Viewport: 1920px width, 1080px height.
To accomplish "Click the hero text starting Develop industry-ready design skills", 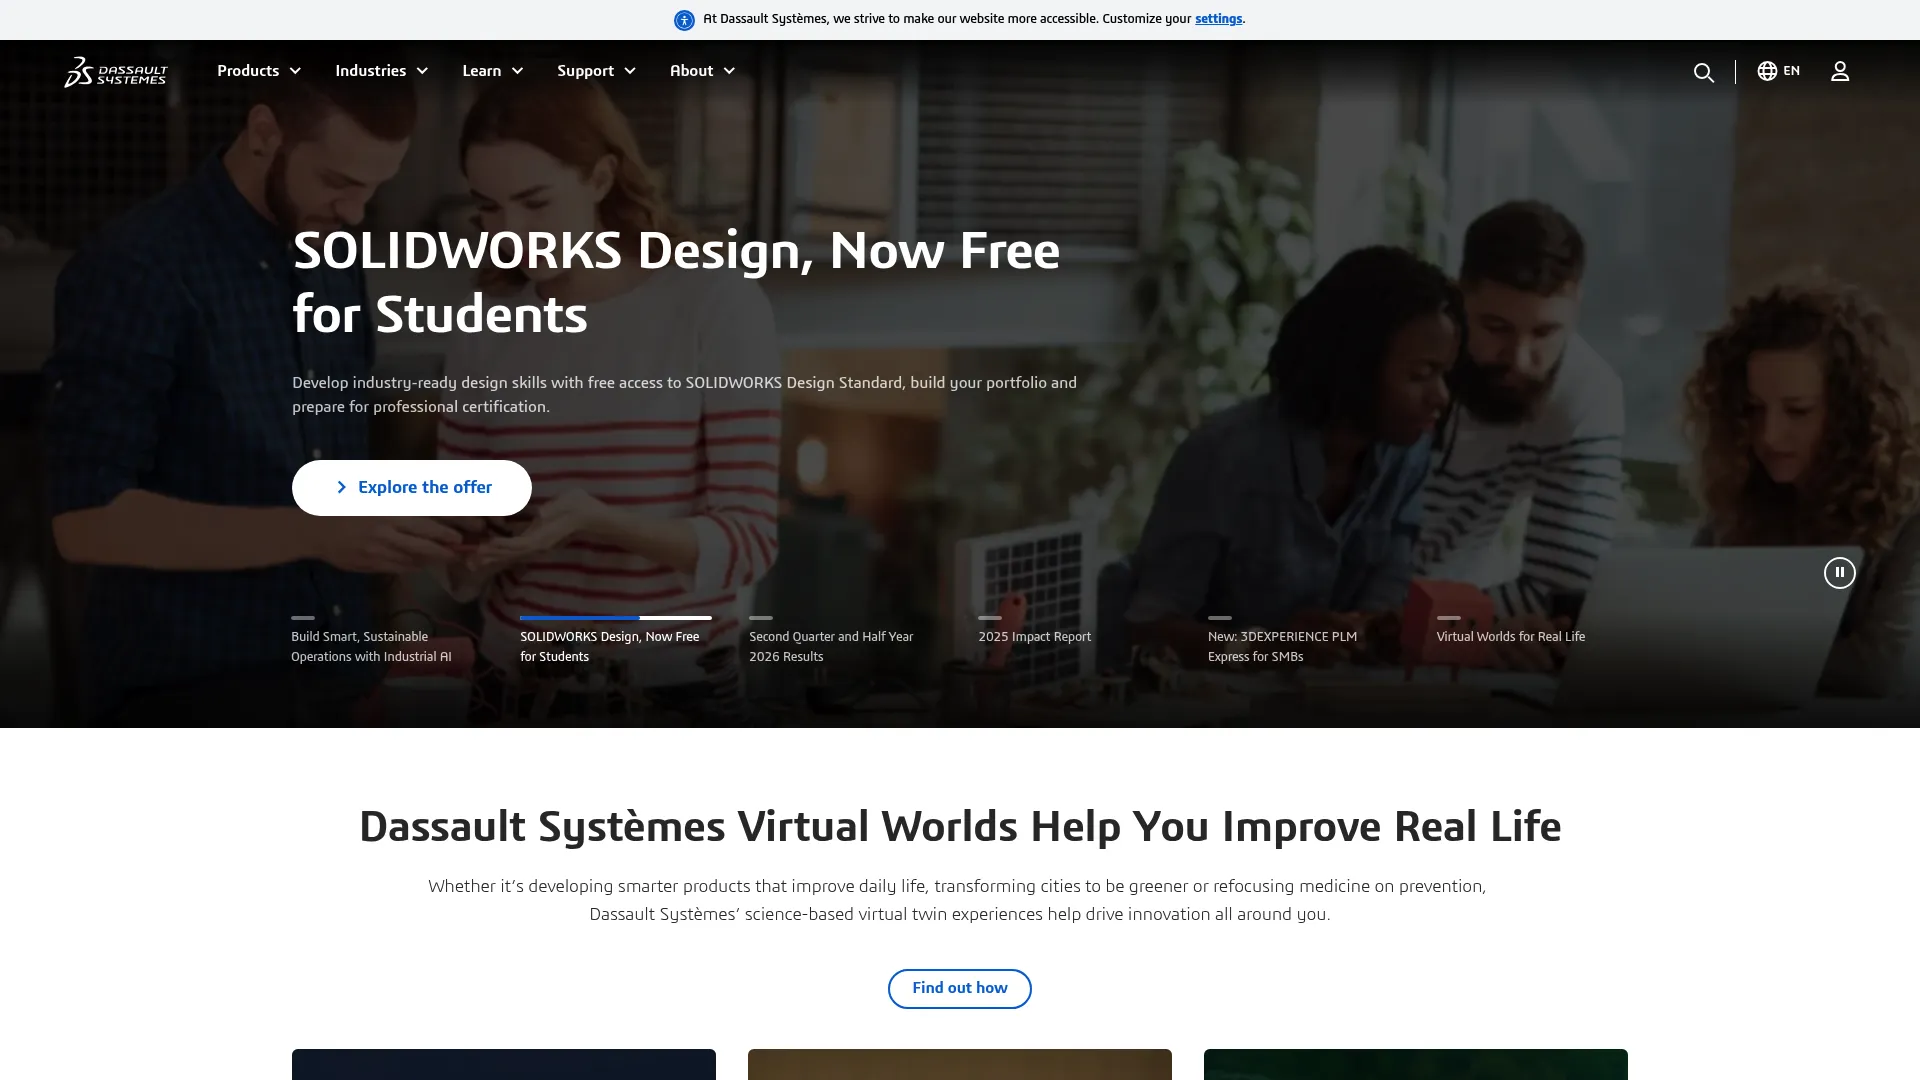I will click(x=684, y=395).
